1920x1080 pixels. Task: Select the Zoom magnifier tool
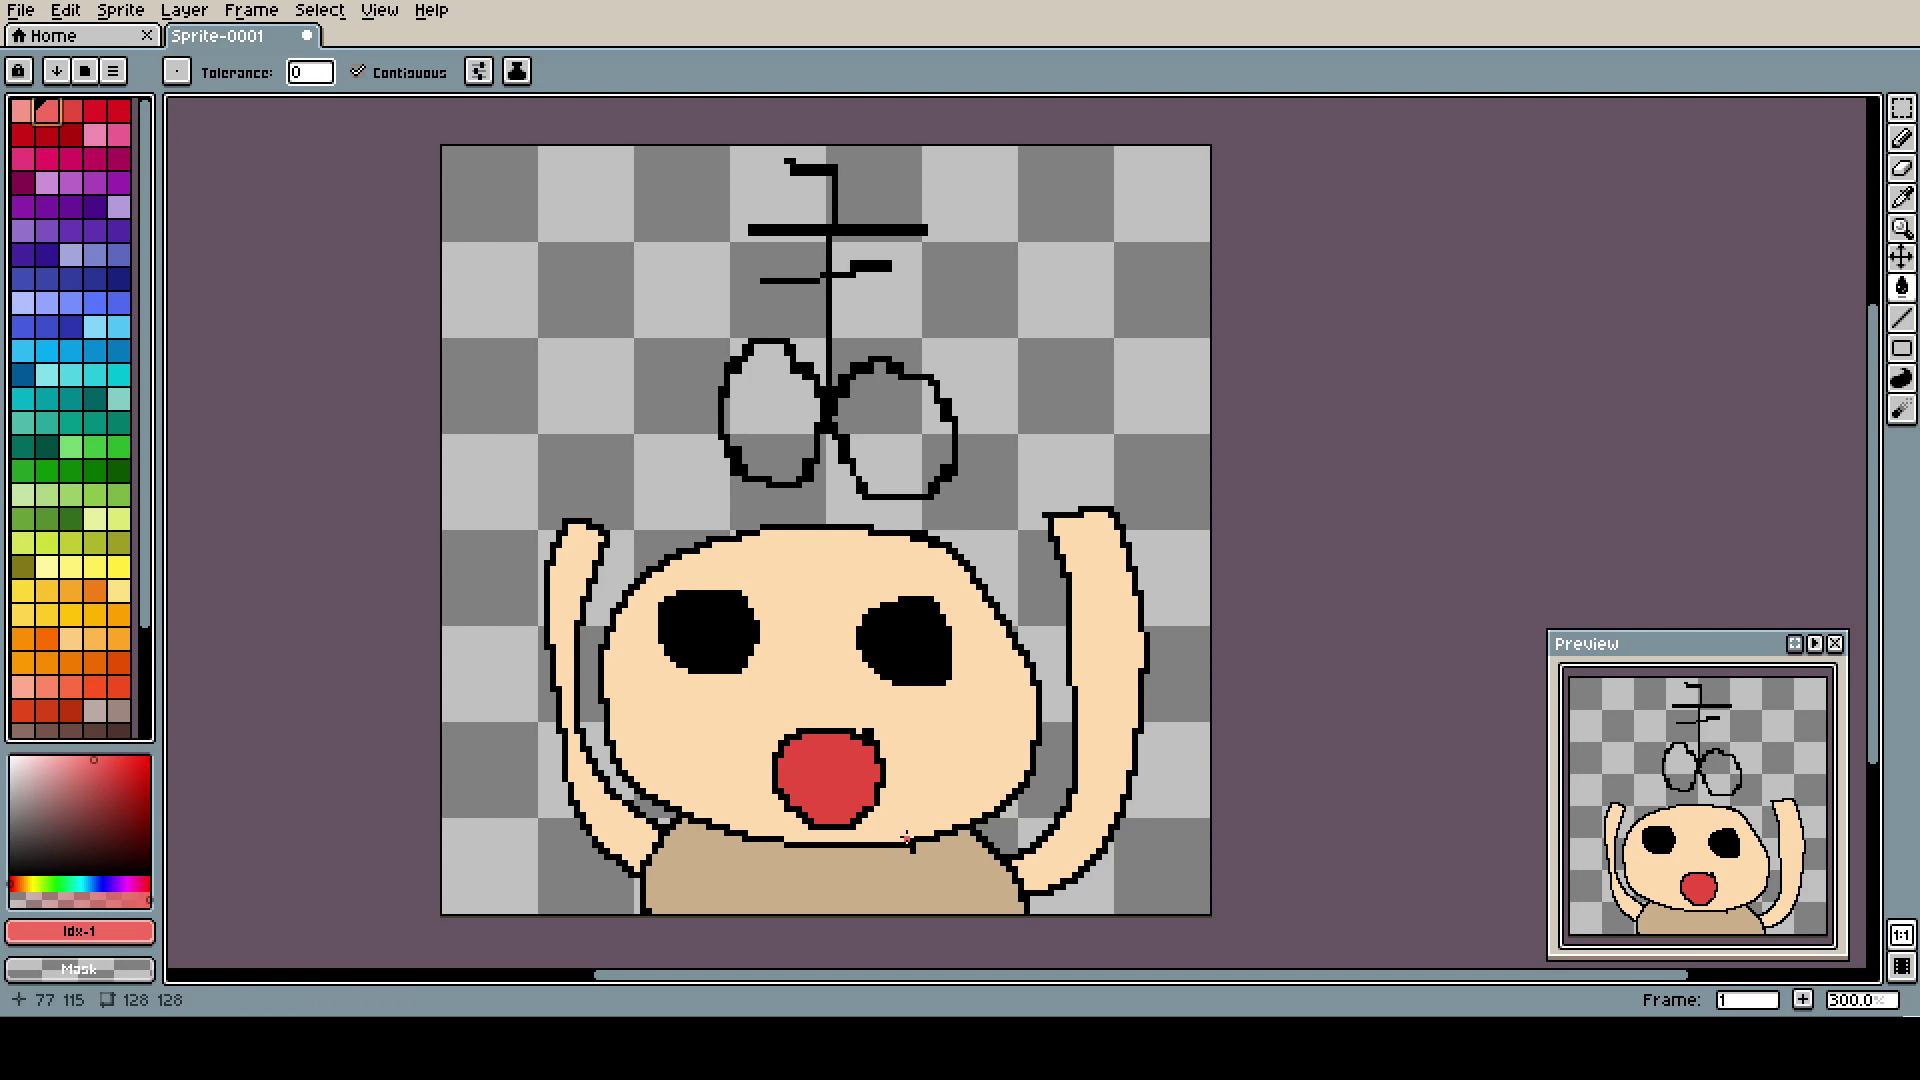click(1901, 229)
